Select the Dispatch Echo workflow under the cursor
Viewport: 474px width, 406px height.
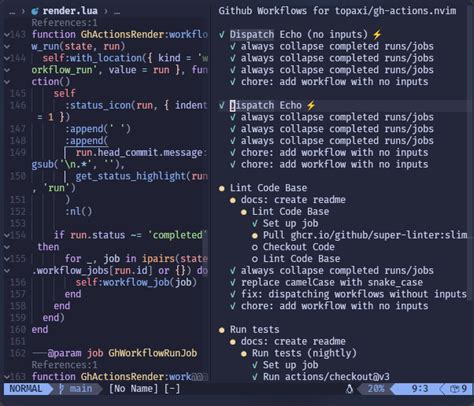click(265, 105)
